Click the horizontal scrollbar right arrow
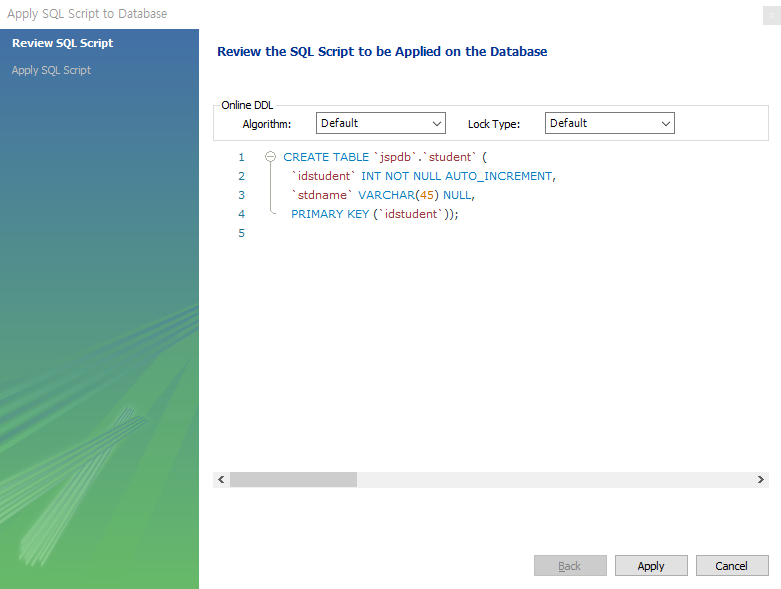The width and height of the screenshot is (781, 589). pyautogui.click(x=761, y=479)
